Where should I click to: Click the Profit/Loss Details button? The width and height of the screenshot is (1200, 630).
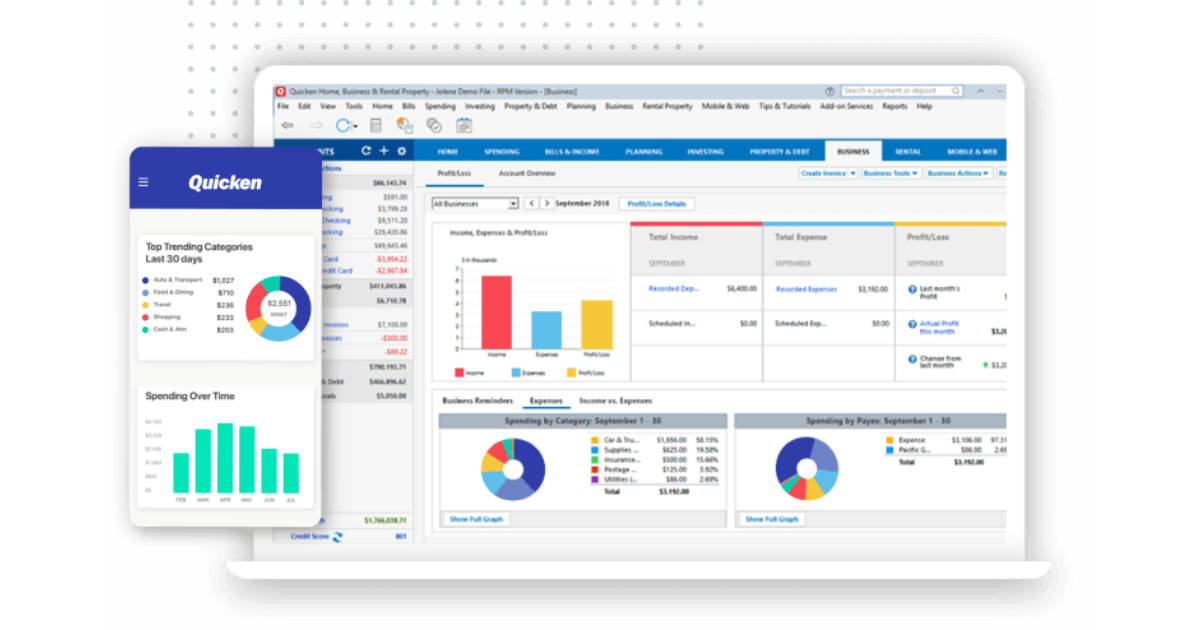659,203
